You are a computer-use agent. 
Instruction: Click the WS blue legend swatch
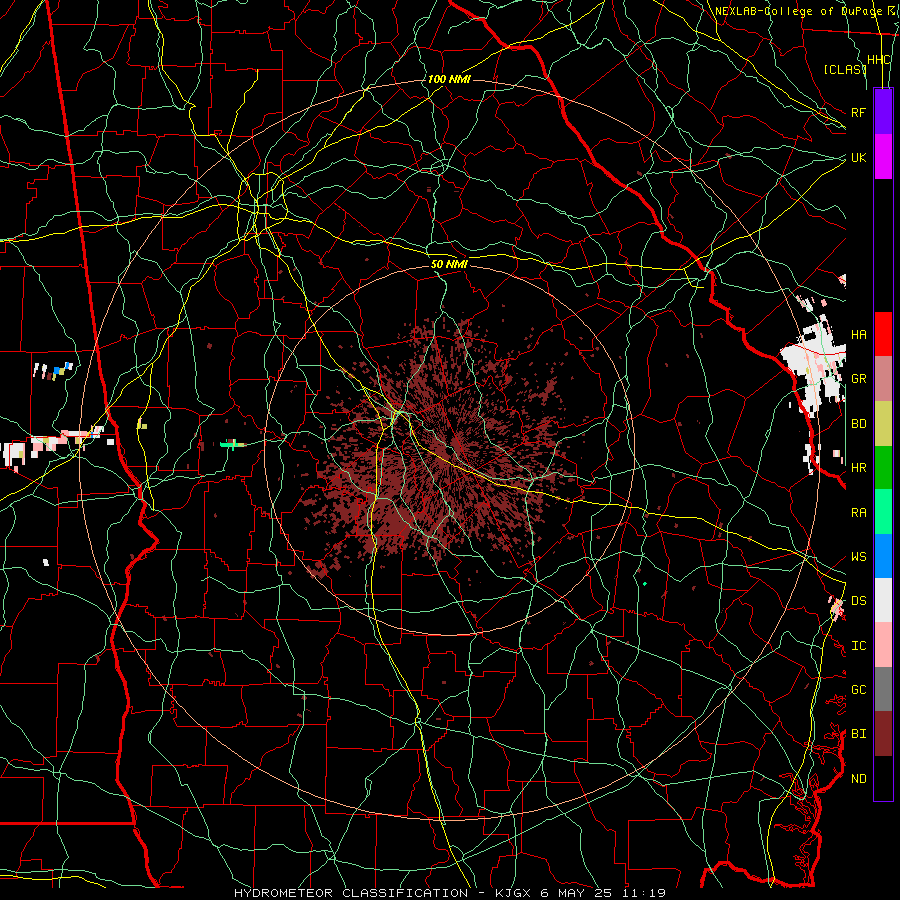point(883,556)
